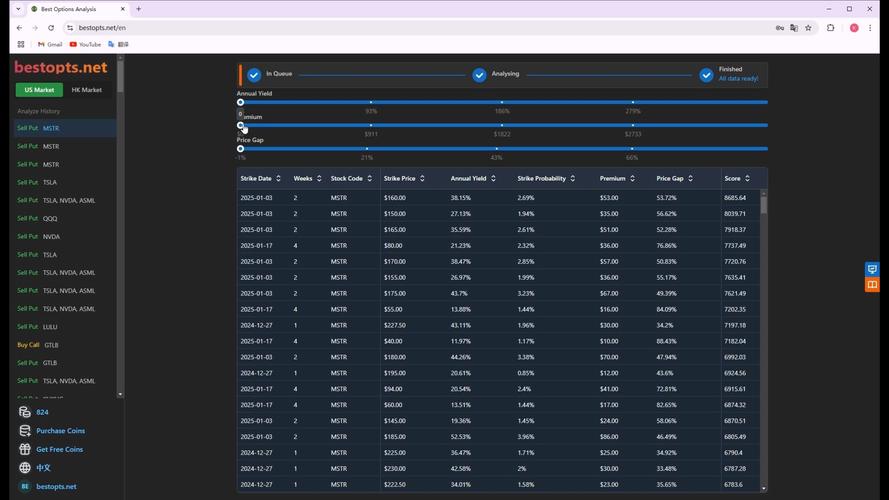Click the bestopts.net account link
This screenshot has width=889, height=500.
coord(56,486)
